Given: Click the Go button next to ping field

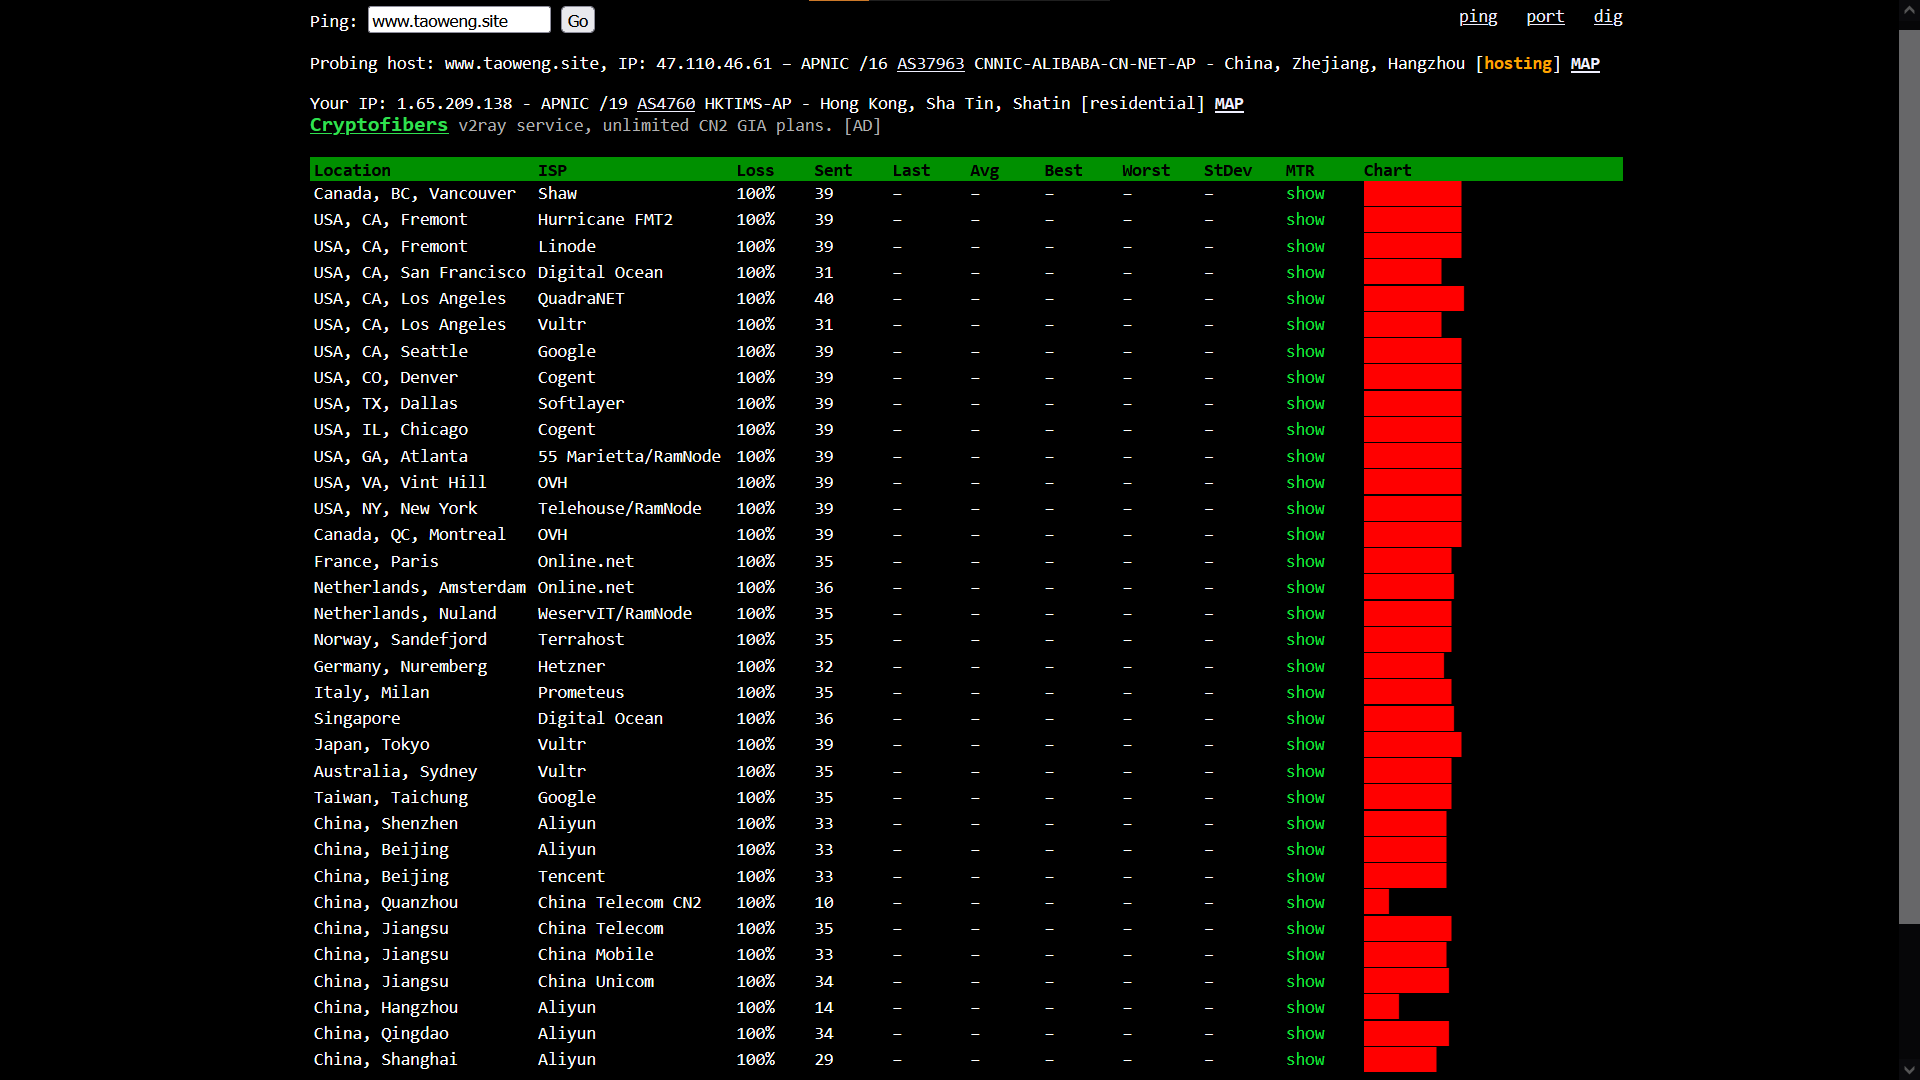Looking at the screenshot, I should pyautogui.click(x=577, y=21).
